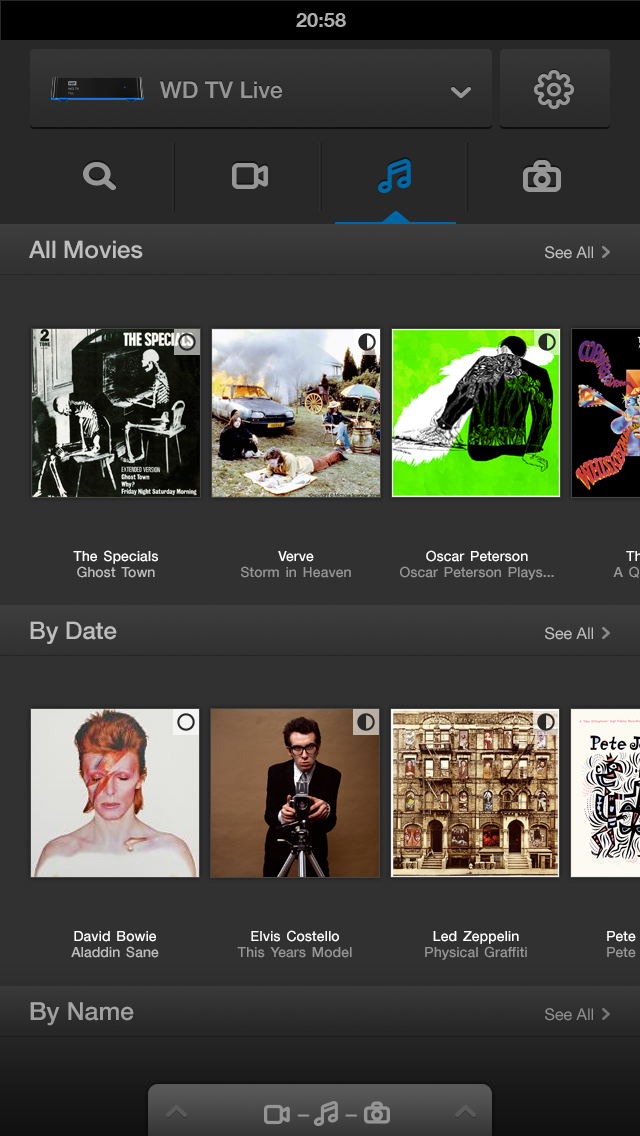Viewport: 640px width, 1136px height.
Task: Open the By Name section header
Action: point(80,1012)
